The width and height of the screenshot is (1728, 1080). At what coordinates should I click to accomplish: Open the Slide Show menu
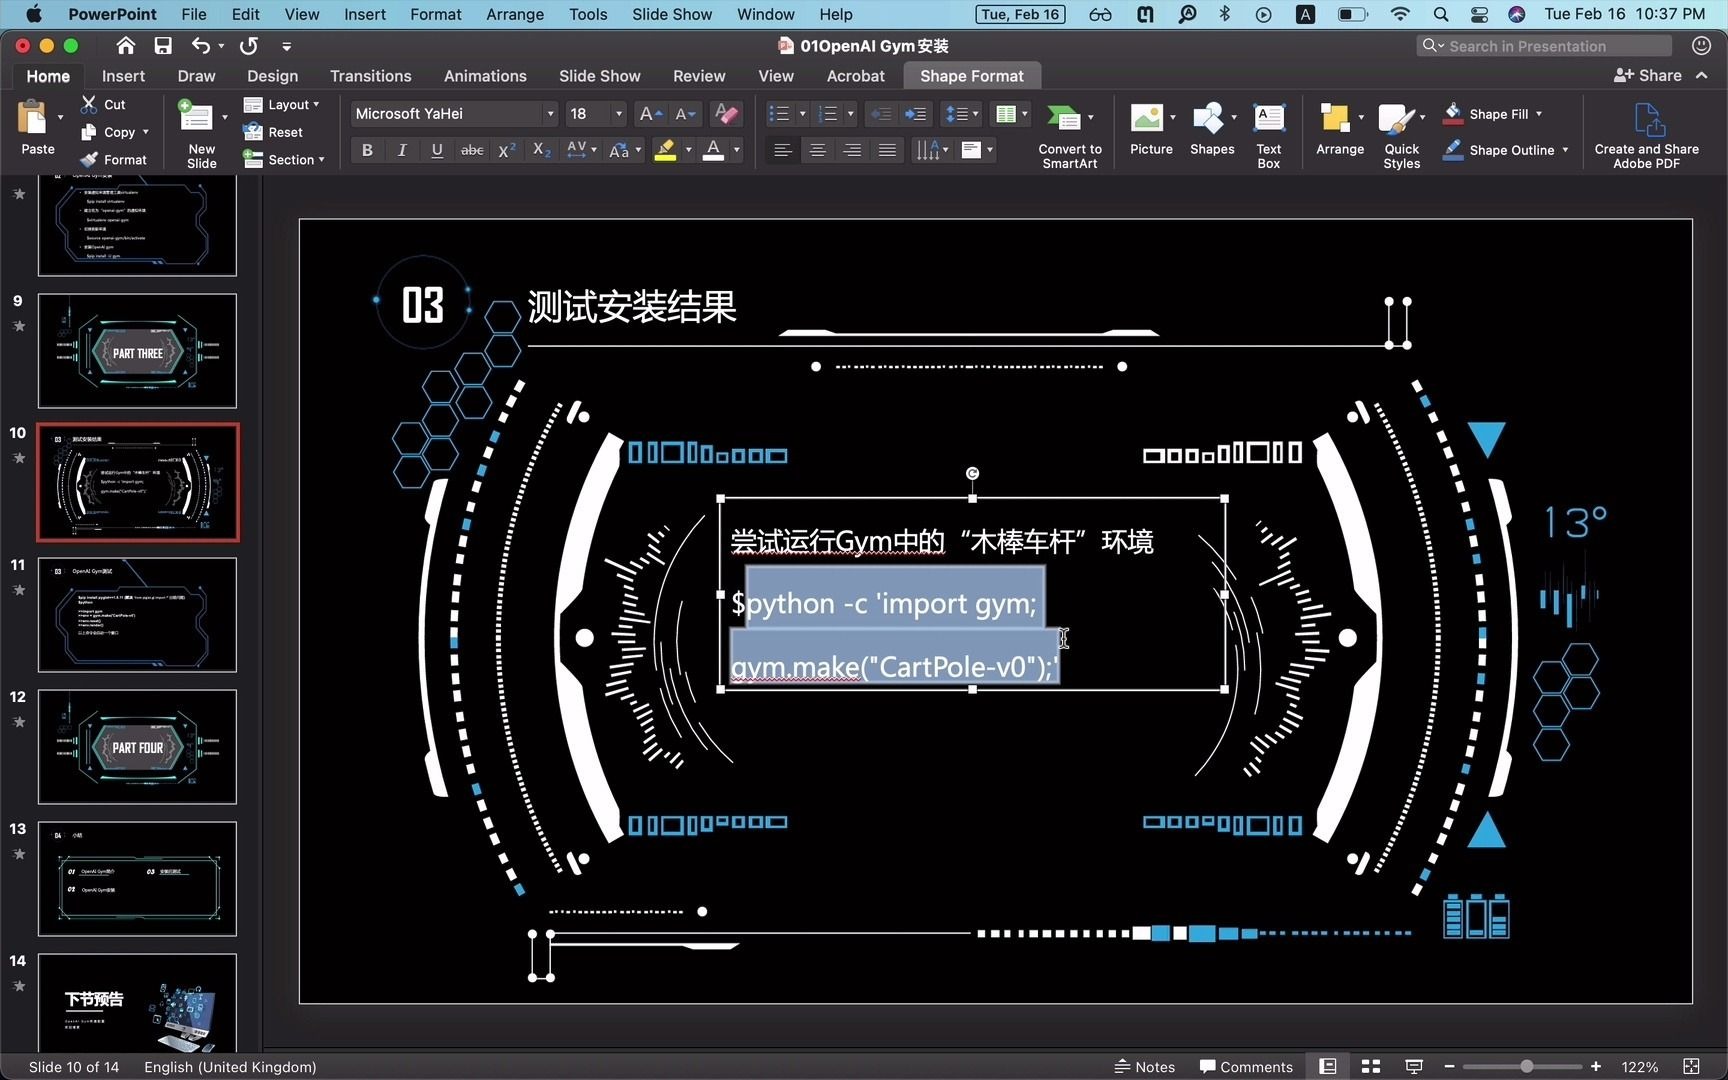click(671, 14)
